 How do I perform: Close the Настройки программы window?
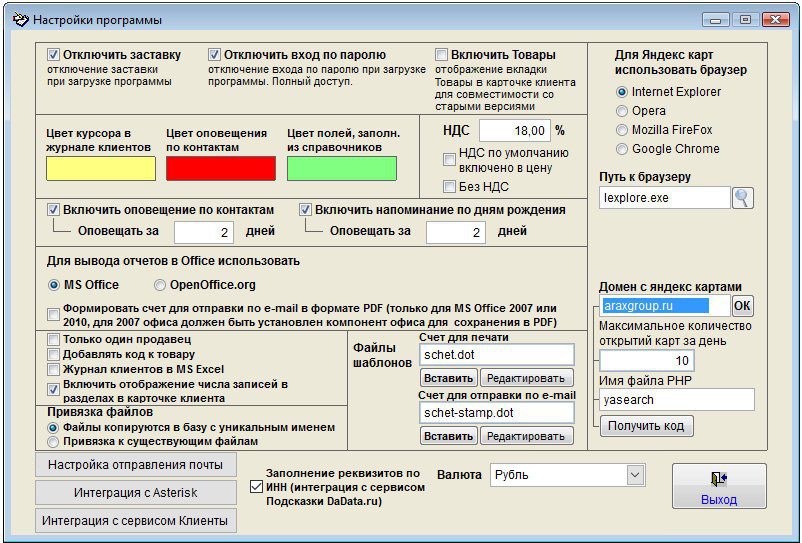pyautogui.click(x=775, y=20)
